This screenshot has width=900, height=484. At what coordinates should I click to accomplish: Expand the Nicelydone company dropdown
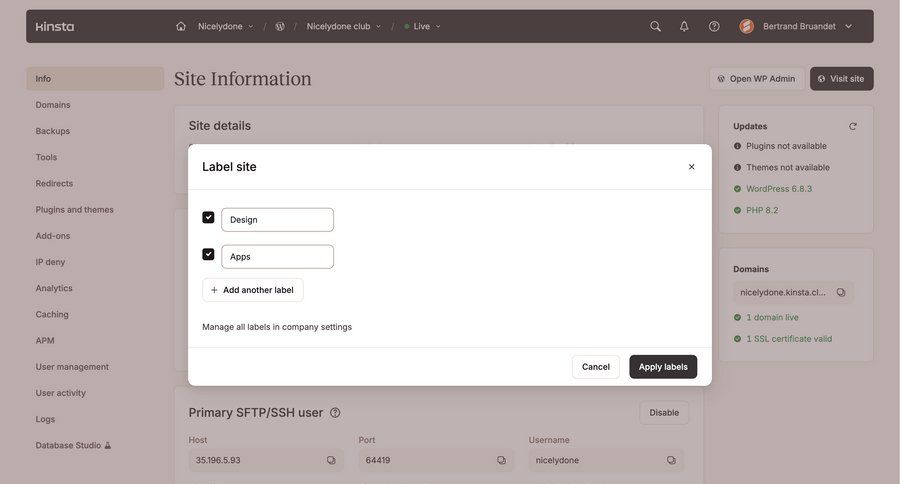226,26
